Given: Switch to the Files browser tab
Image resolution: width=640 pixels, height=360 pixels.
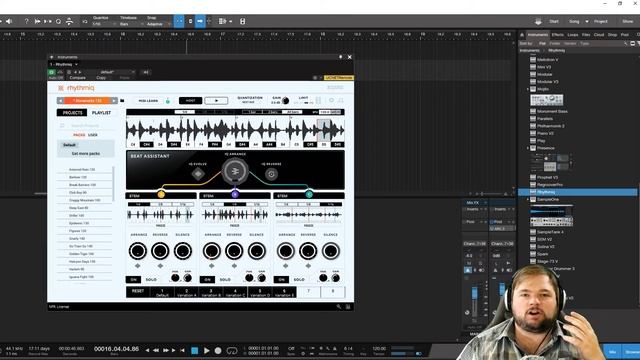Looking at the screenshot, I should point(586,35).
